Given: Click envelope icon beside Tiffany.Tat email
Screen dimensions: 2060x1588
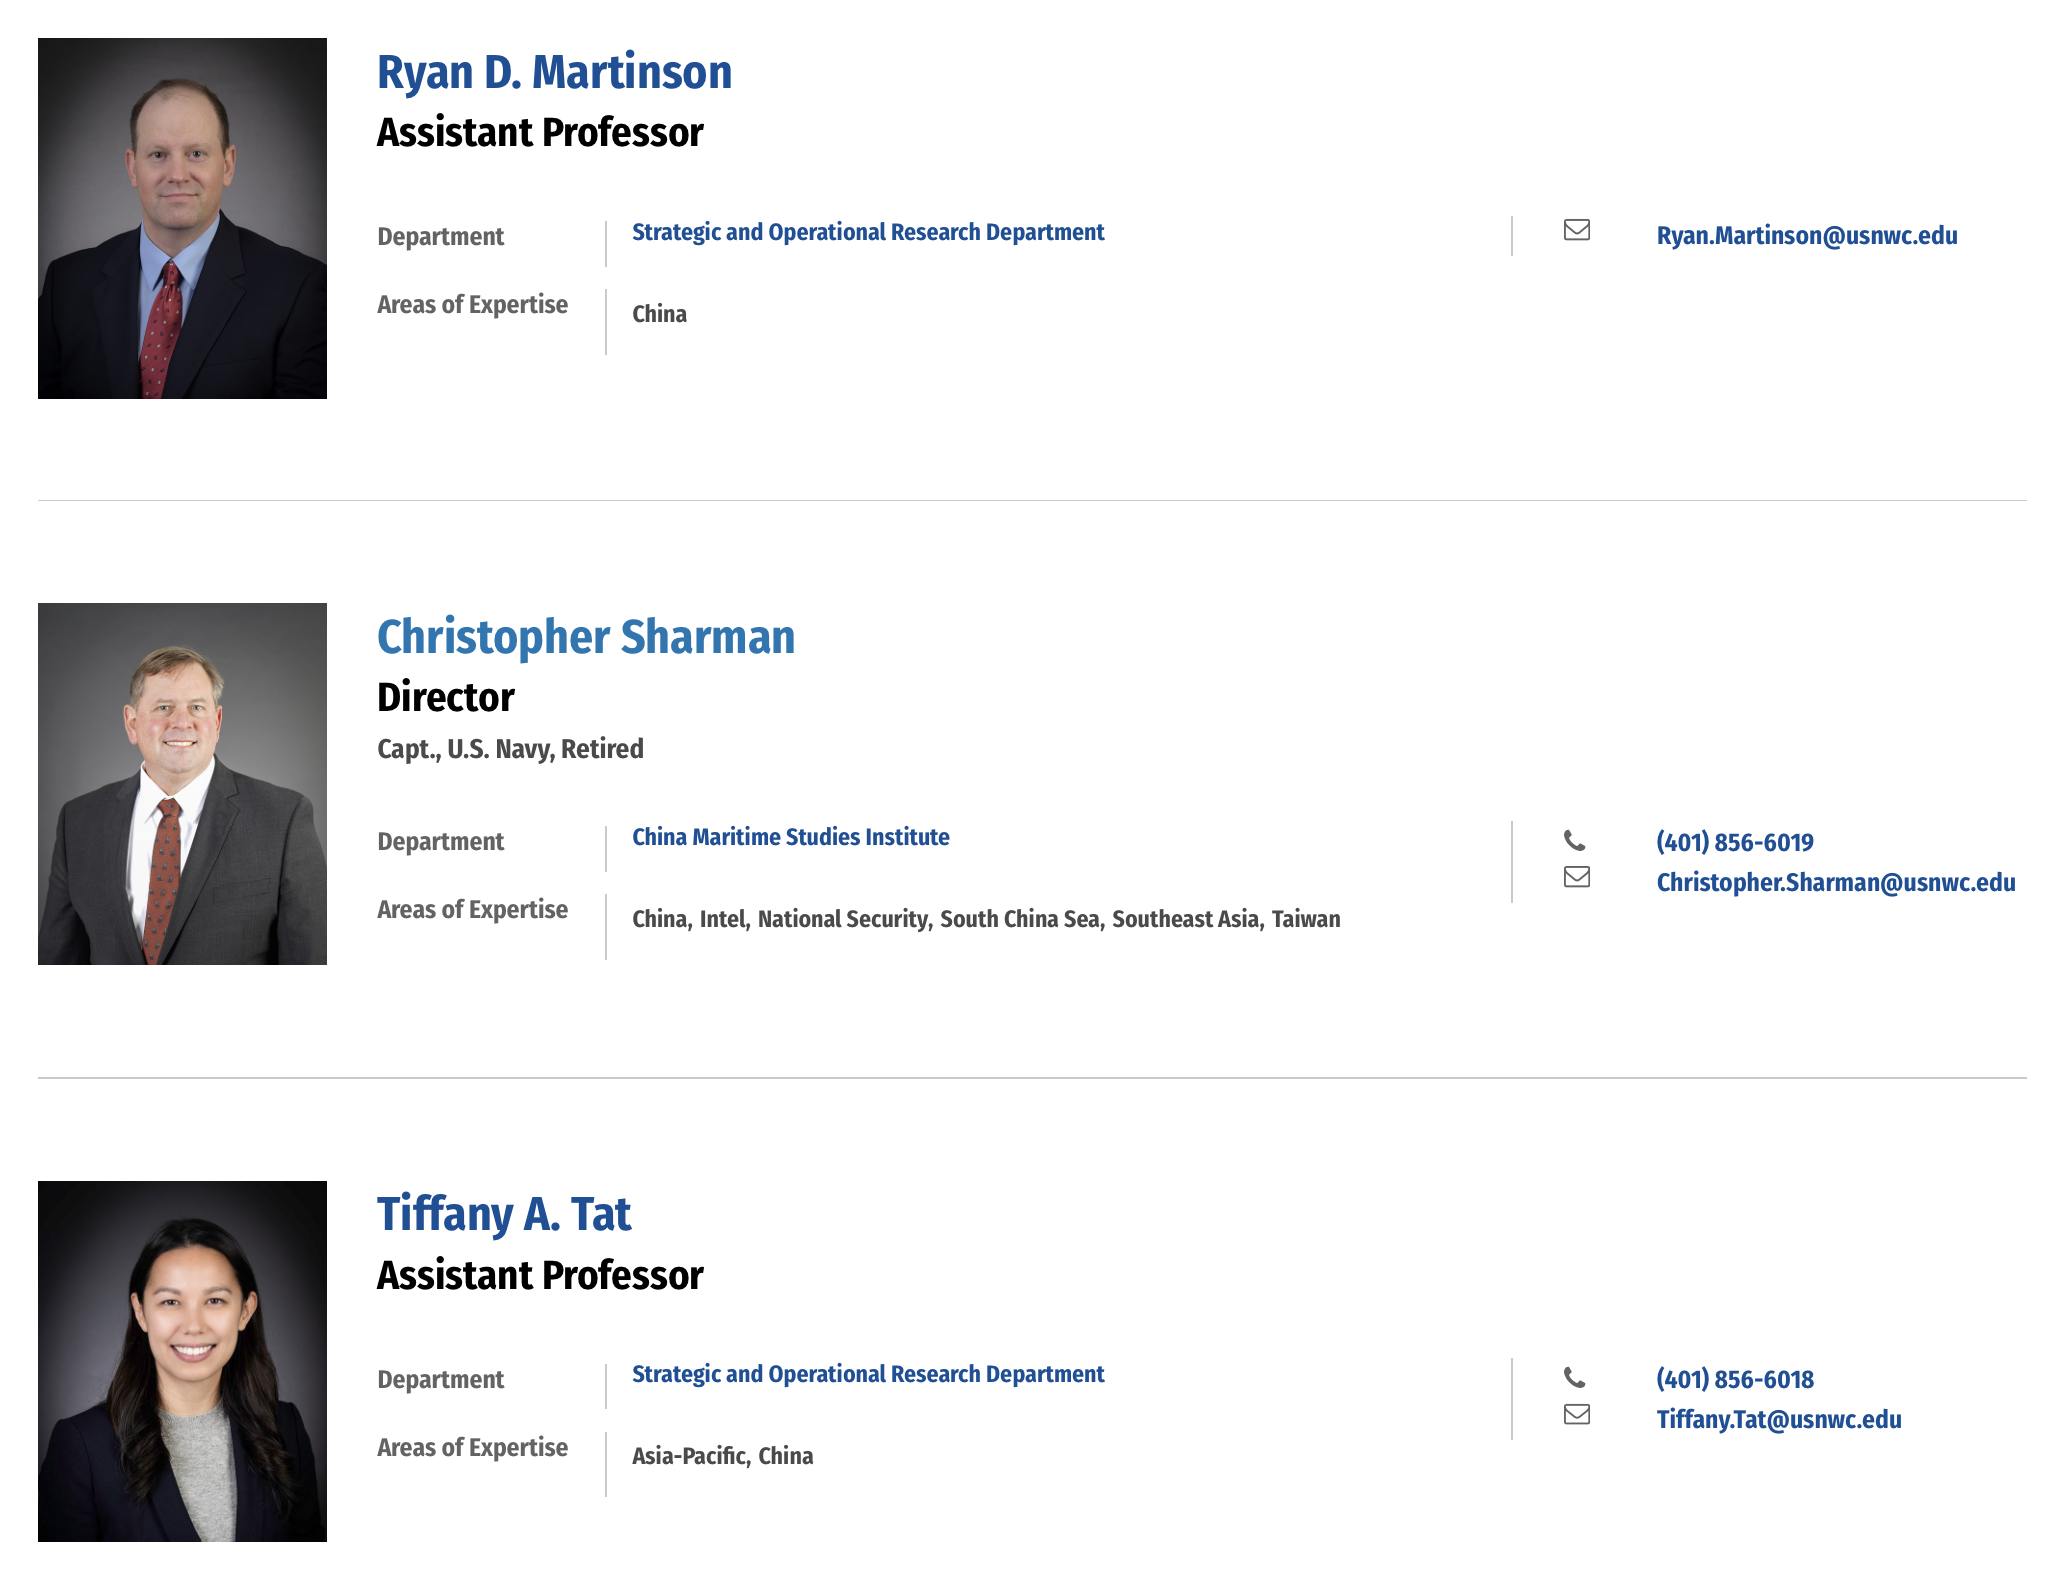Looking at the screenshot, I should [1576, 1414].
